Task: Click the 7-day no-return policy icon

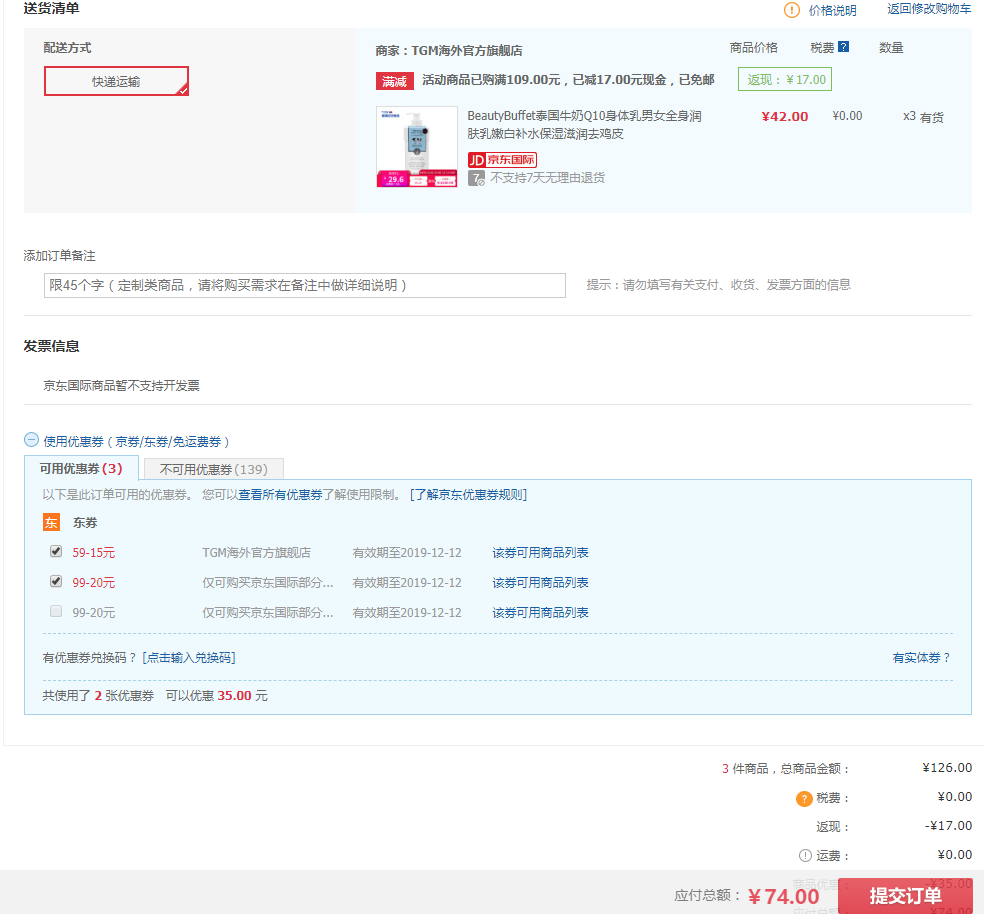Action: [x=476, y=178]
